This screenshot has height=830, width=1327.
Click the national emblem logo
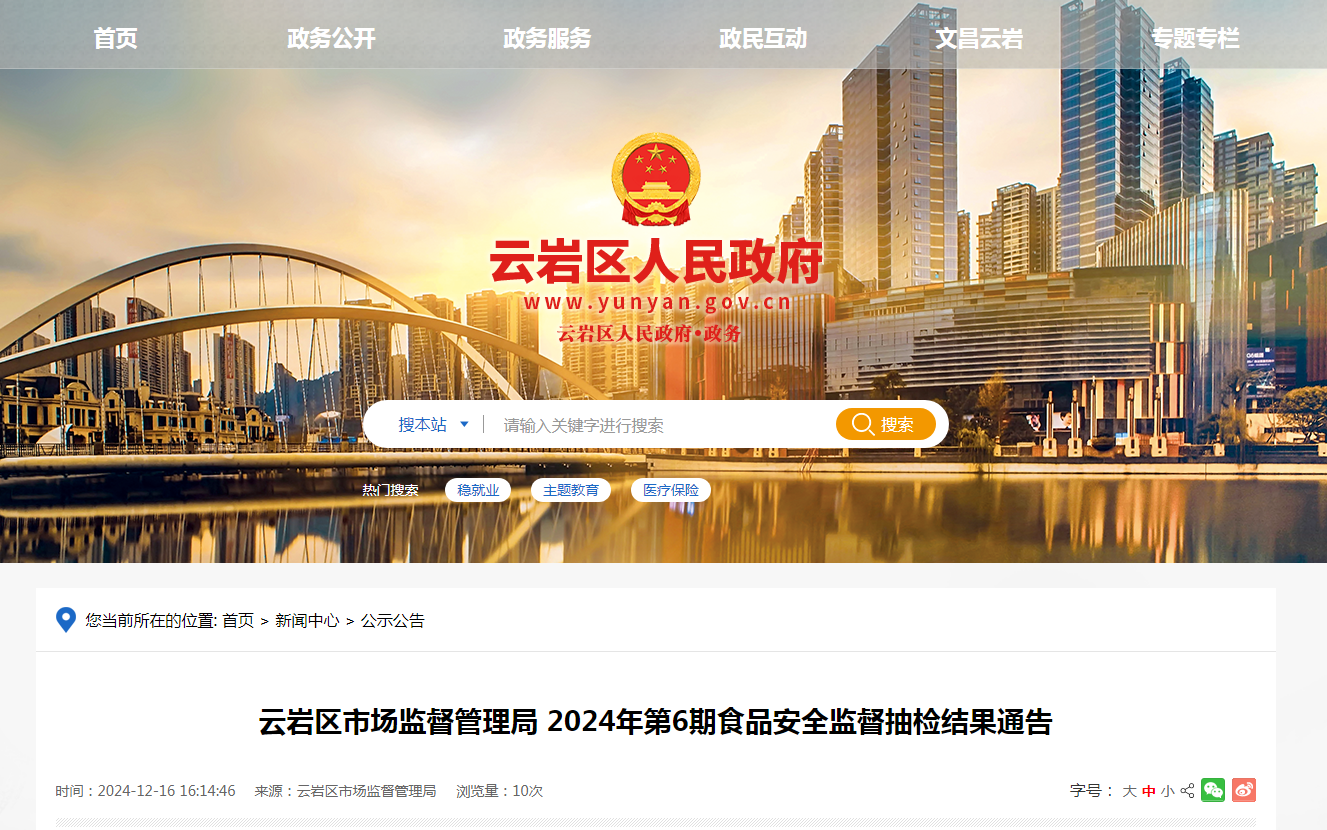[656, 180]
